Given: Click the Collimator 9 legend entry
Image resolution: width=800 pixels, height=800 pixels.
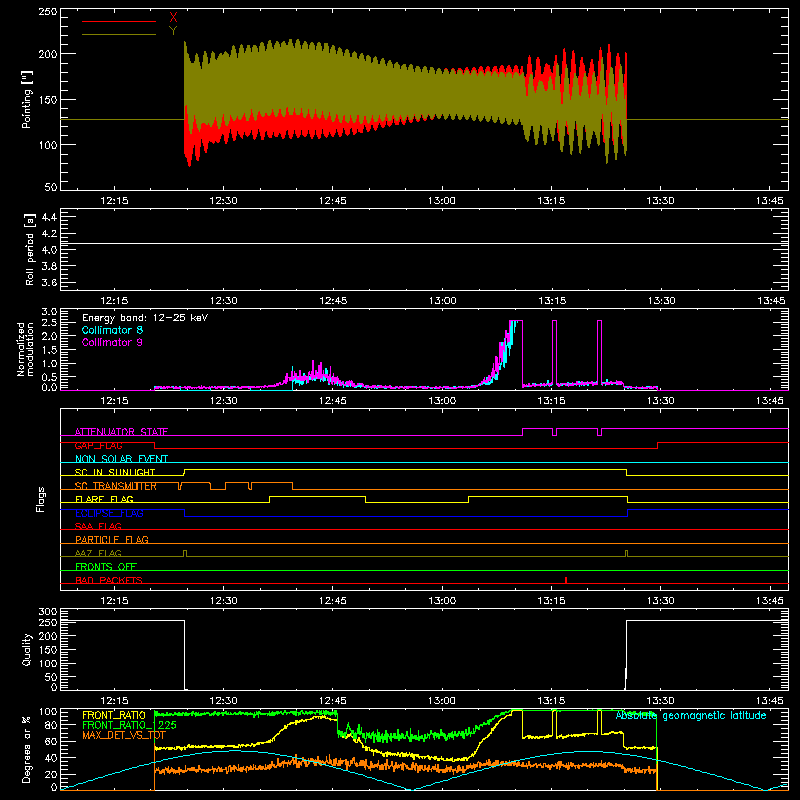Looking at the screenshot, I should [x=112, y=342].
